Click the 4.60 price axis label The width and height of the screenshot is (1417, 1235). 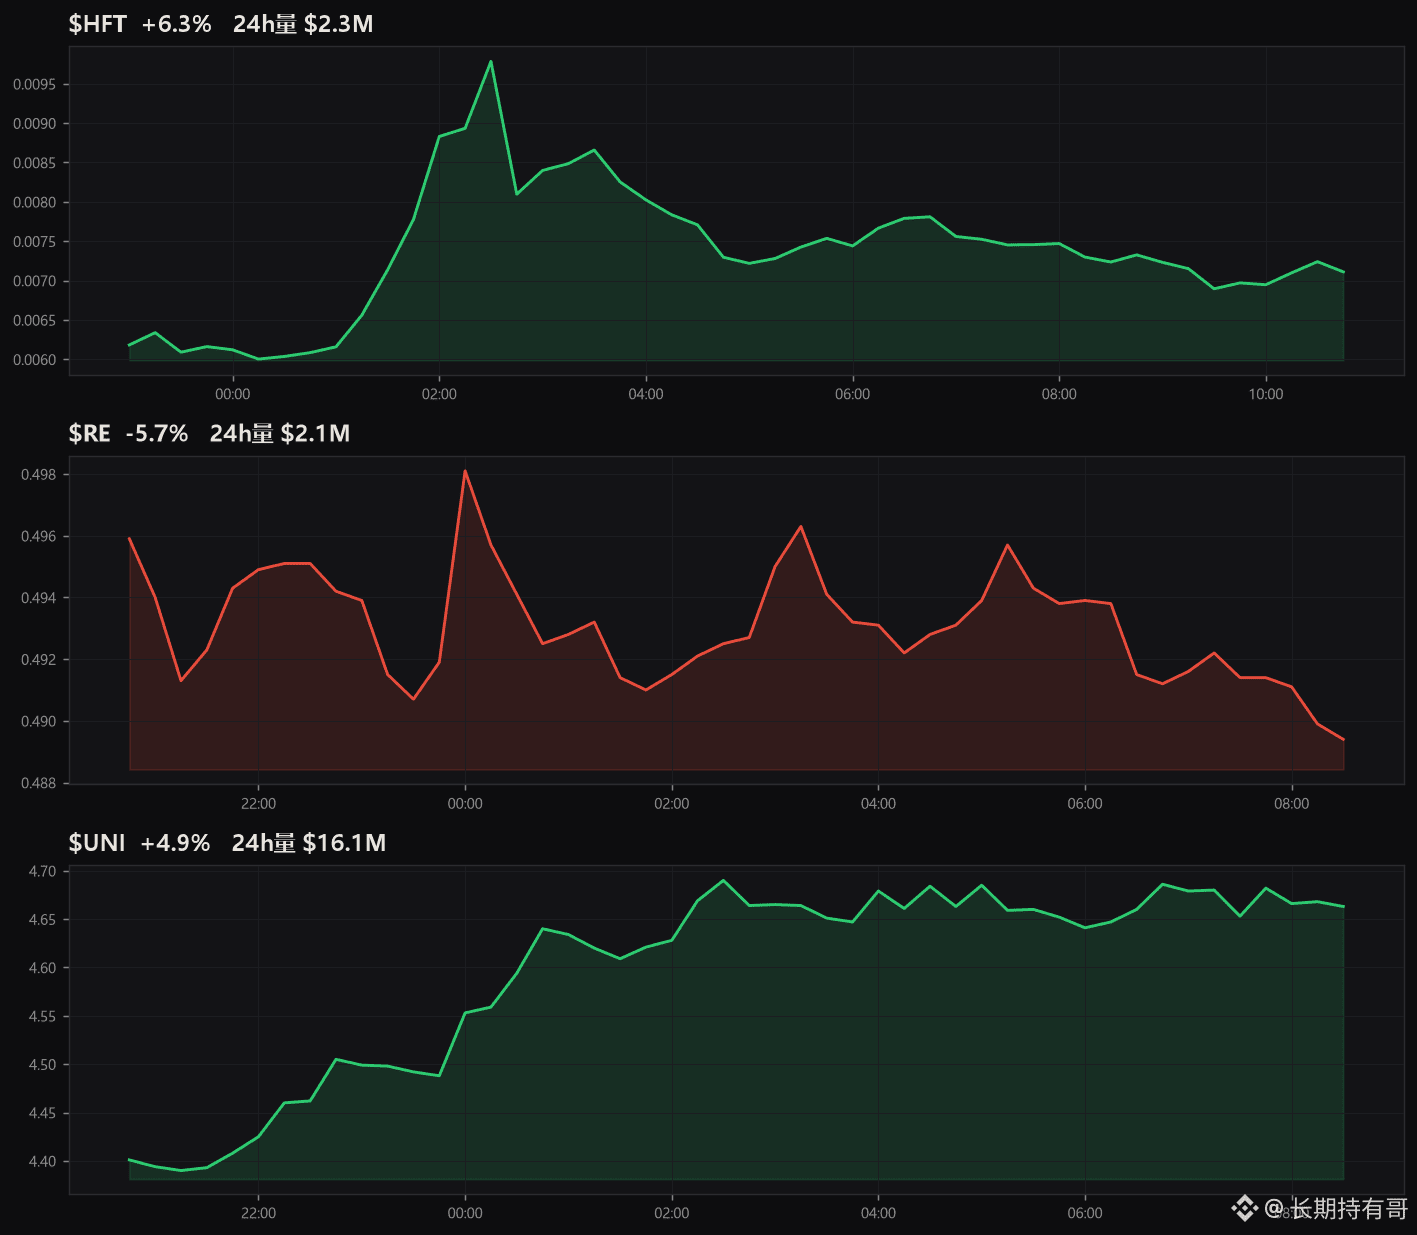coord(43,968)
